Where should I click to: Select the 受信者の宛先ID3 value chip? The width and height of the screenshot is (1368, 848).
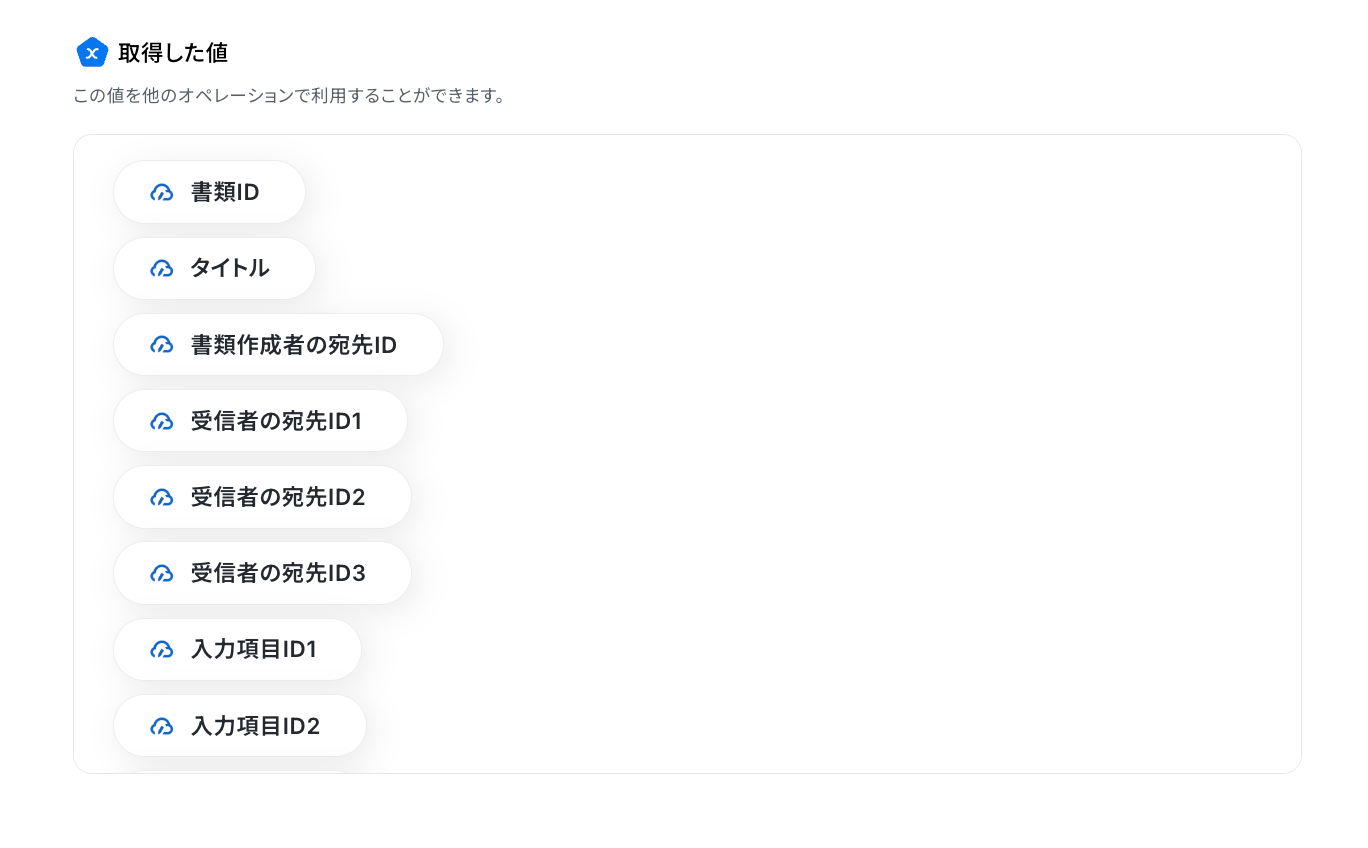(x=262, y=573)
